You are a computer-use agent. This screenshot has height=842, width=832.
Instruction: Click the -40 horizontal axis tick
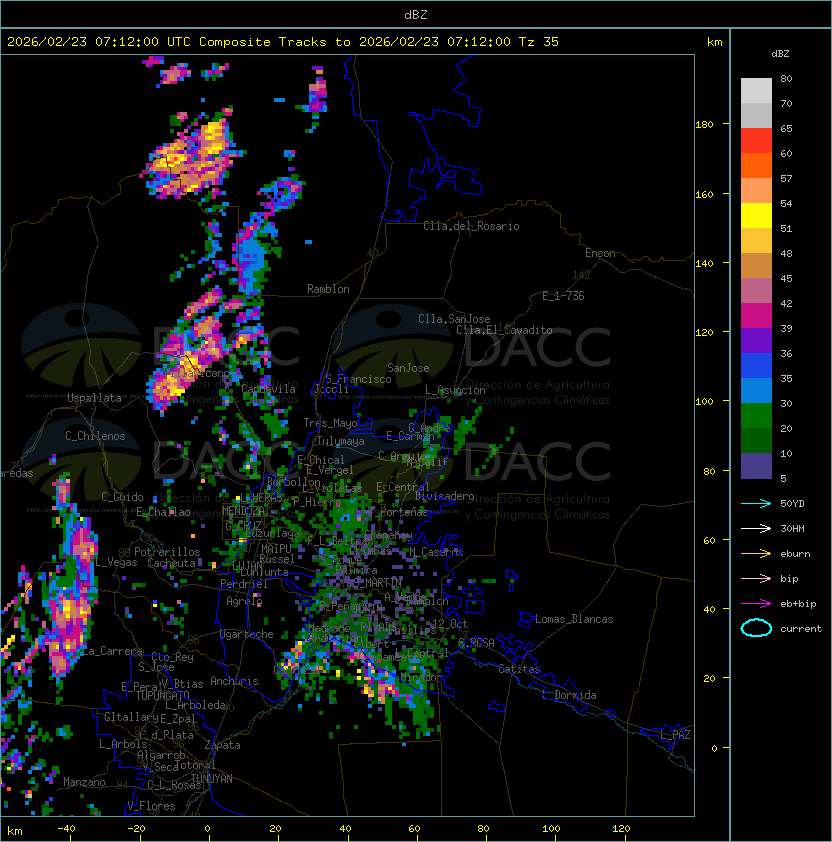[66, 829]
